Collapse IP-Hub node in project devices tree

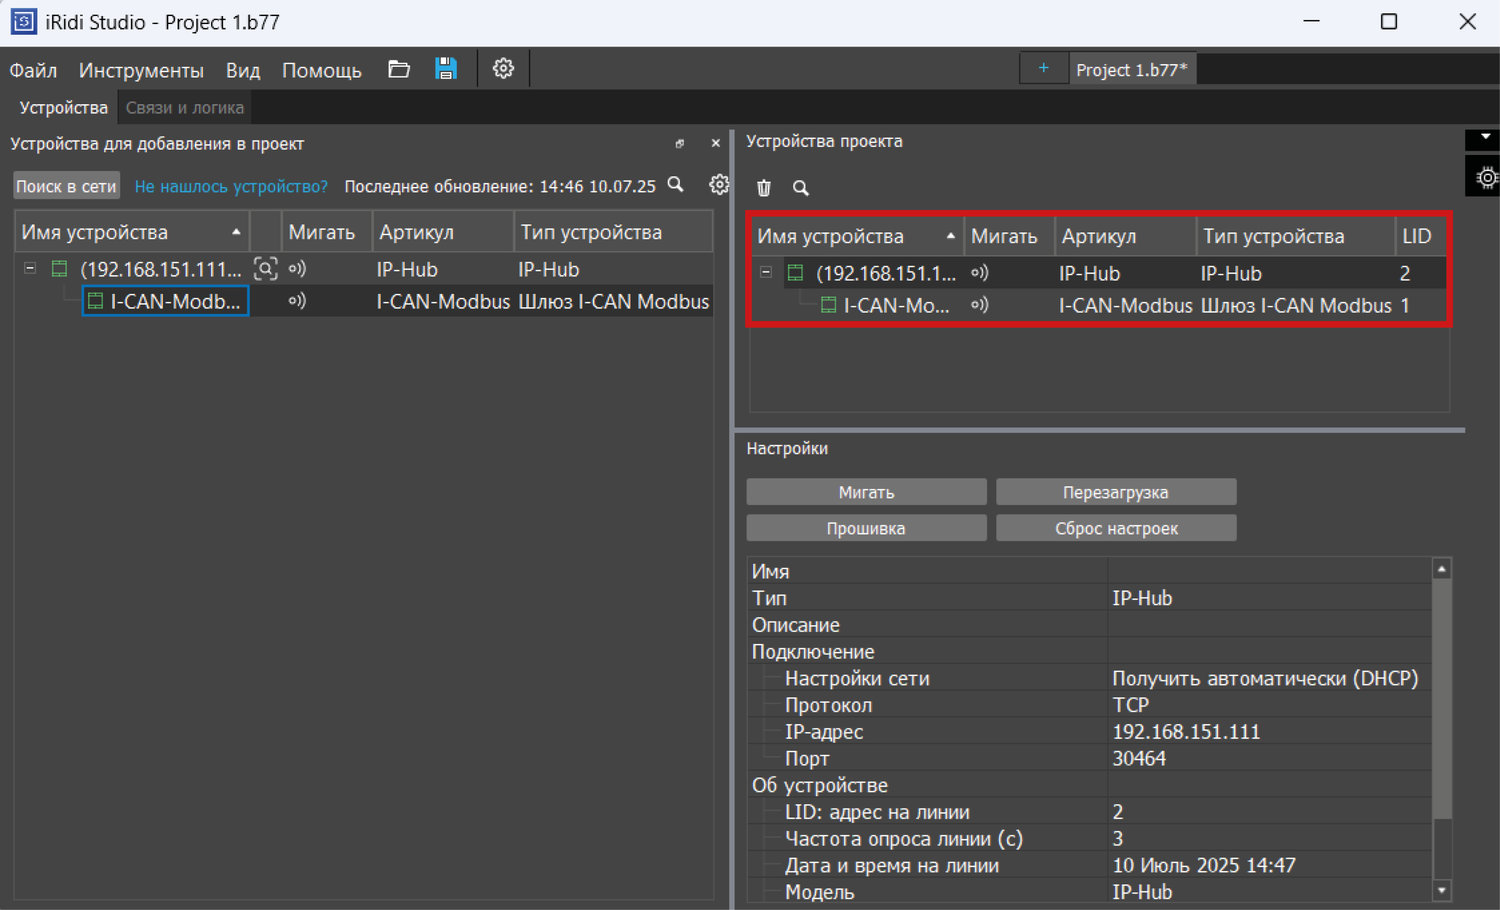[x=766, y=273]
